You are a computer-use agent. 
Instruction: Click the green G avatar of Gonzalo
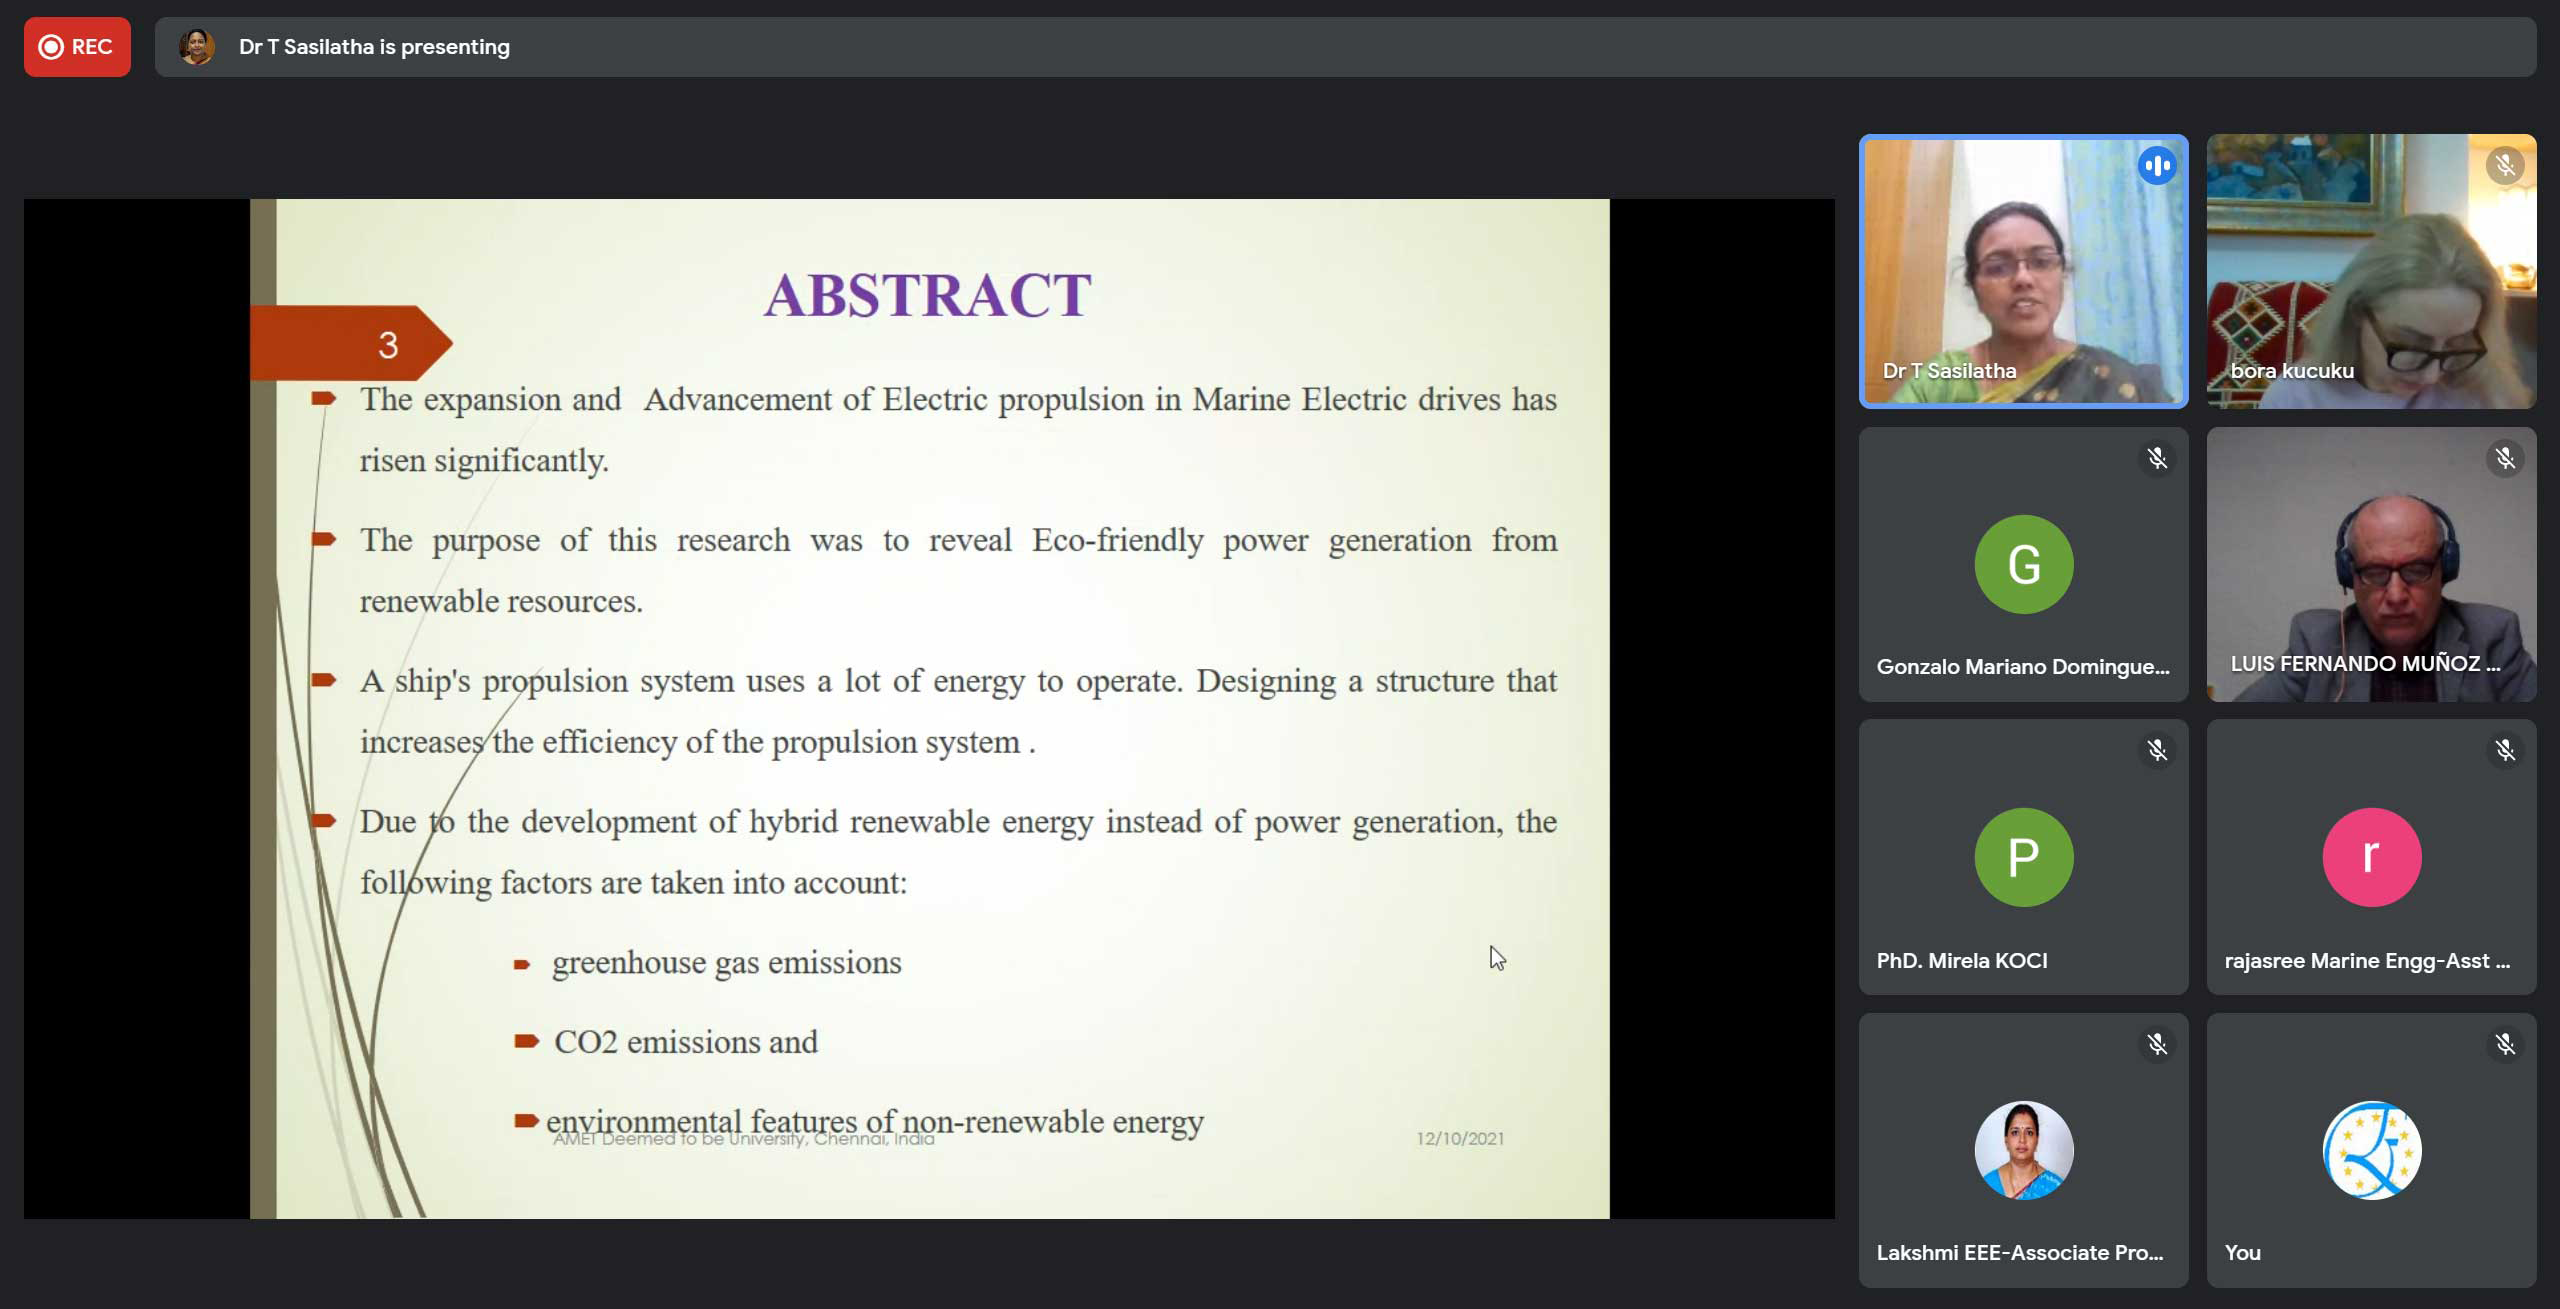coord(2023,565)
